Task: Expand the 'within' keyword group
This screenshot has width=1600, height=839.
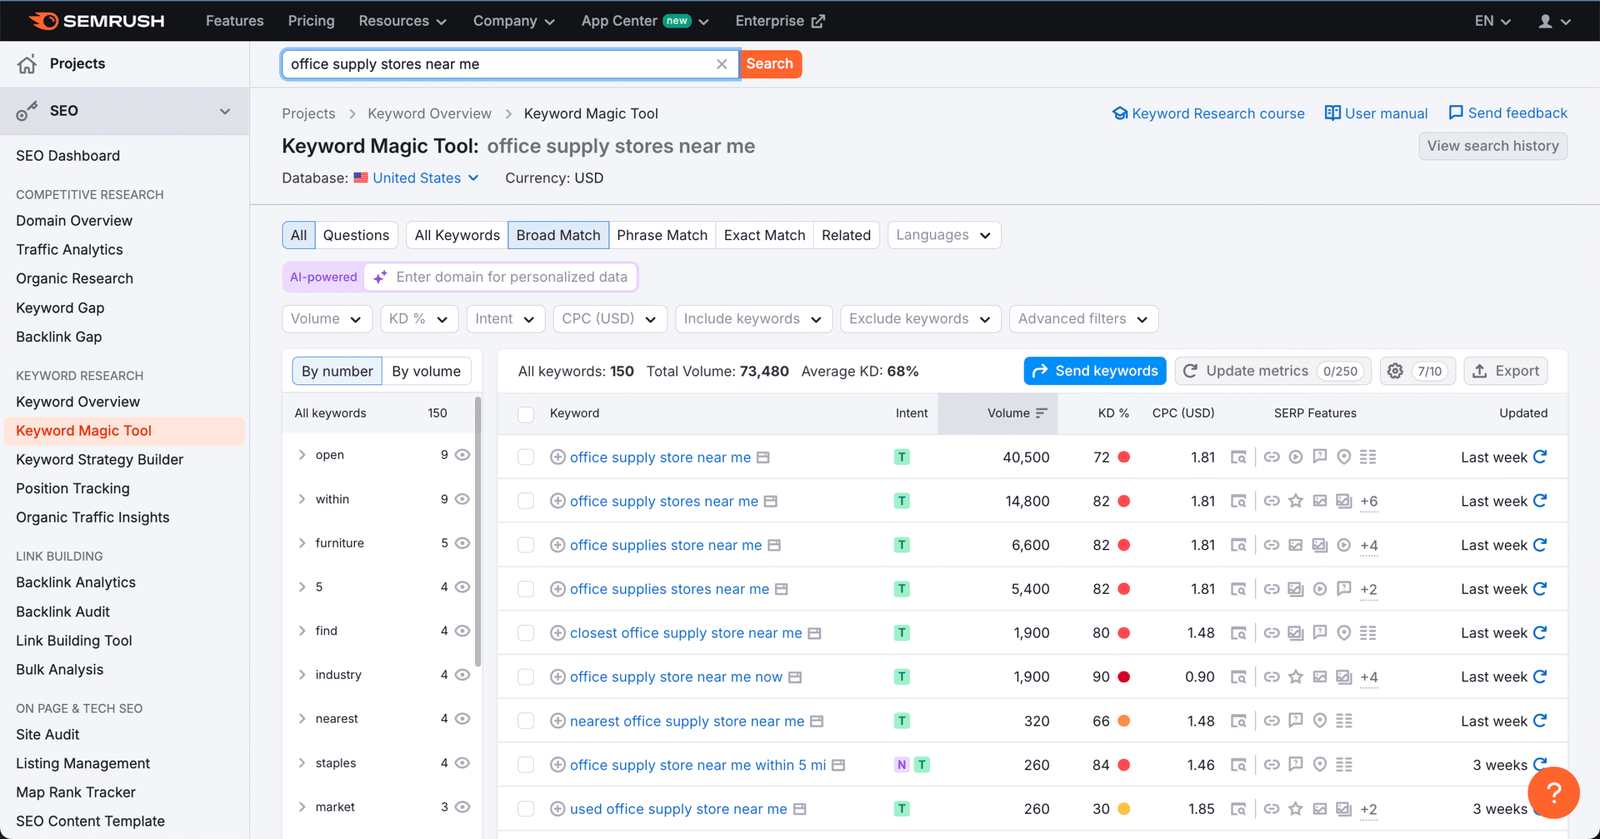Action: pos(302,499)
